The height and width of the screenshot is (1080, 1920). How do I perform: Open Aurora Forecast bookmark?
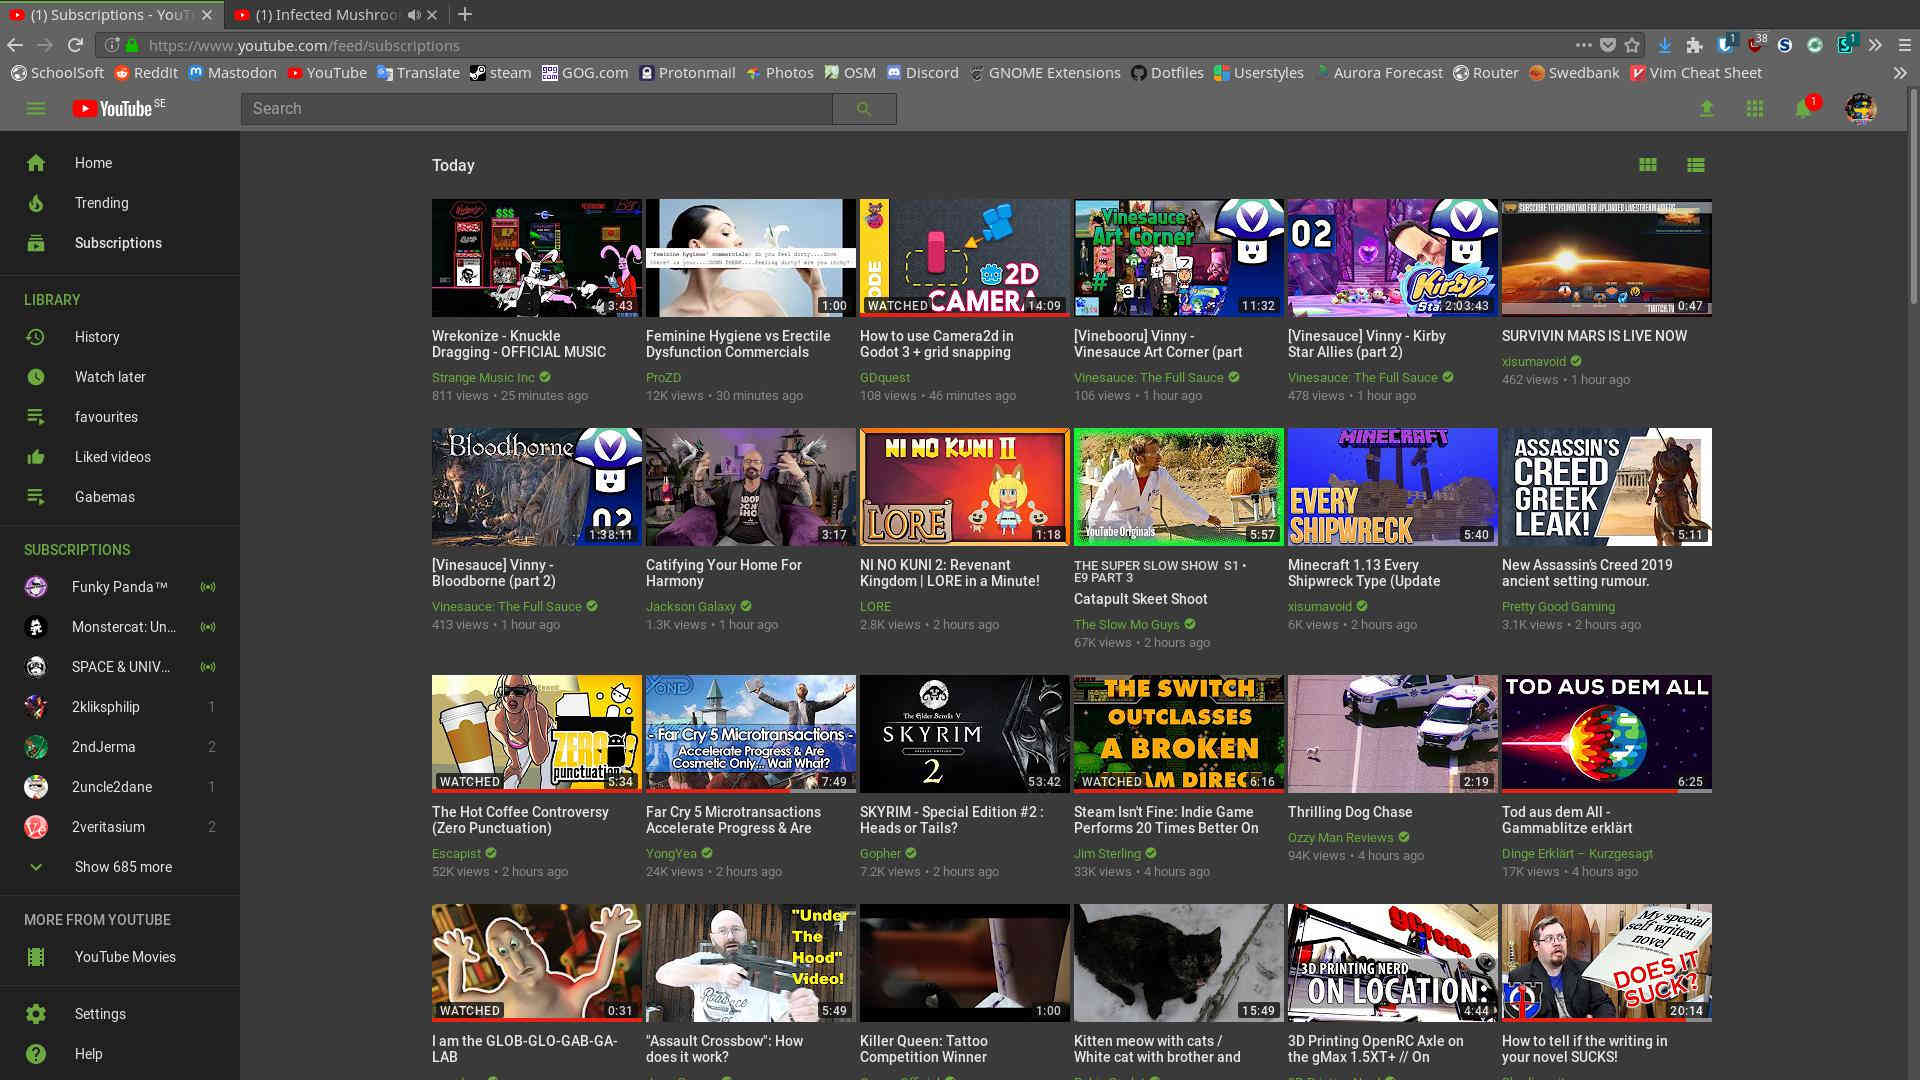(x=1378, y=73)
